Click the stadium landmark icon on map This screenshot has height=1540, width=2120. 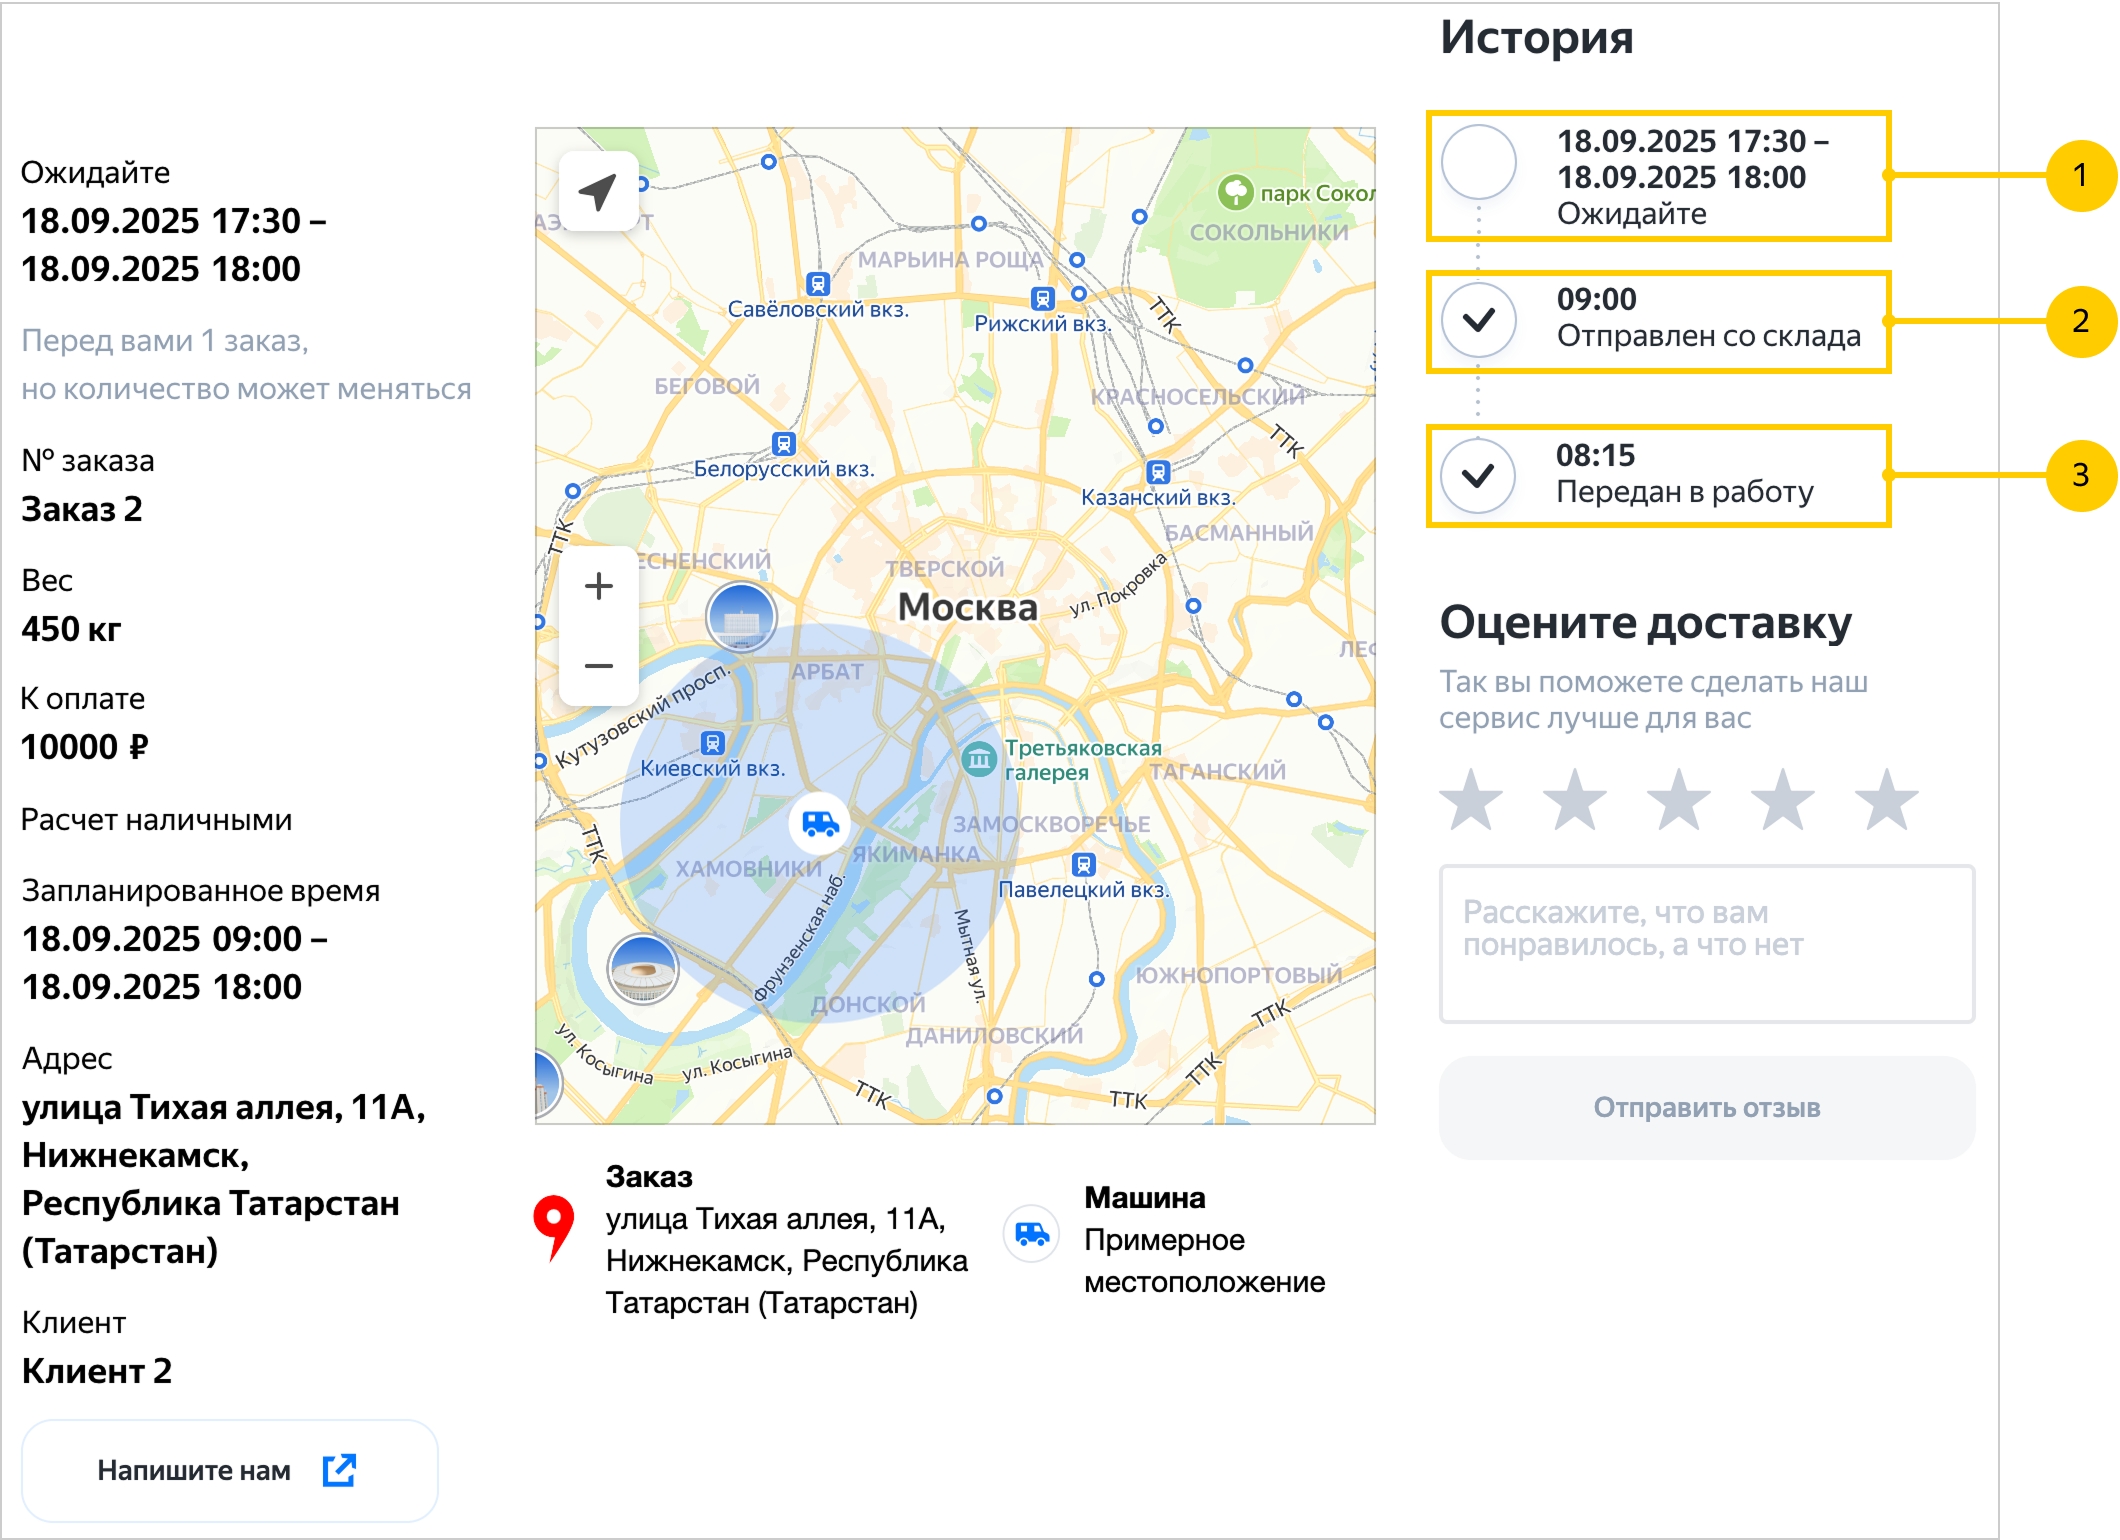(x=643, y=968)
